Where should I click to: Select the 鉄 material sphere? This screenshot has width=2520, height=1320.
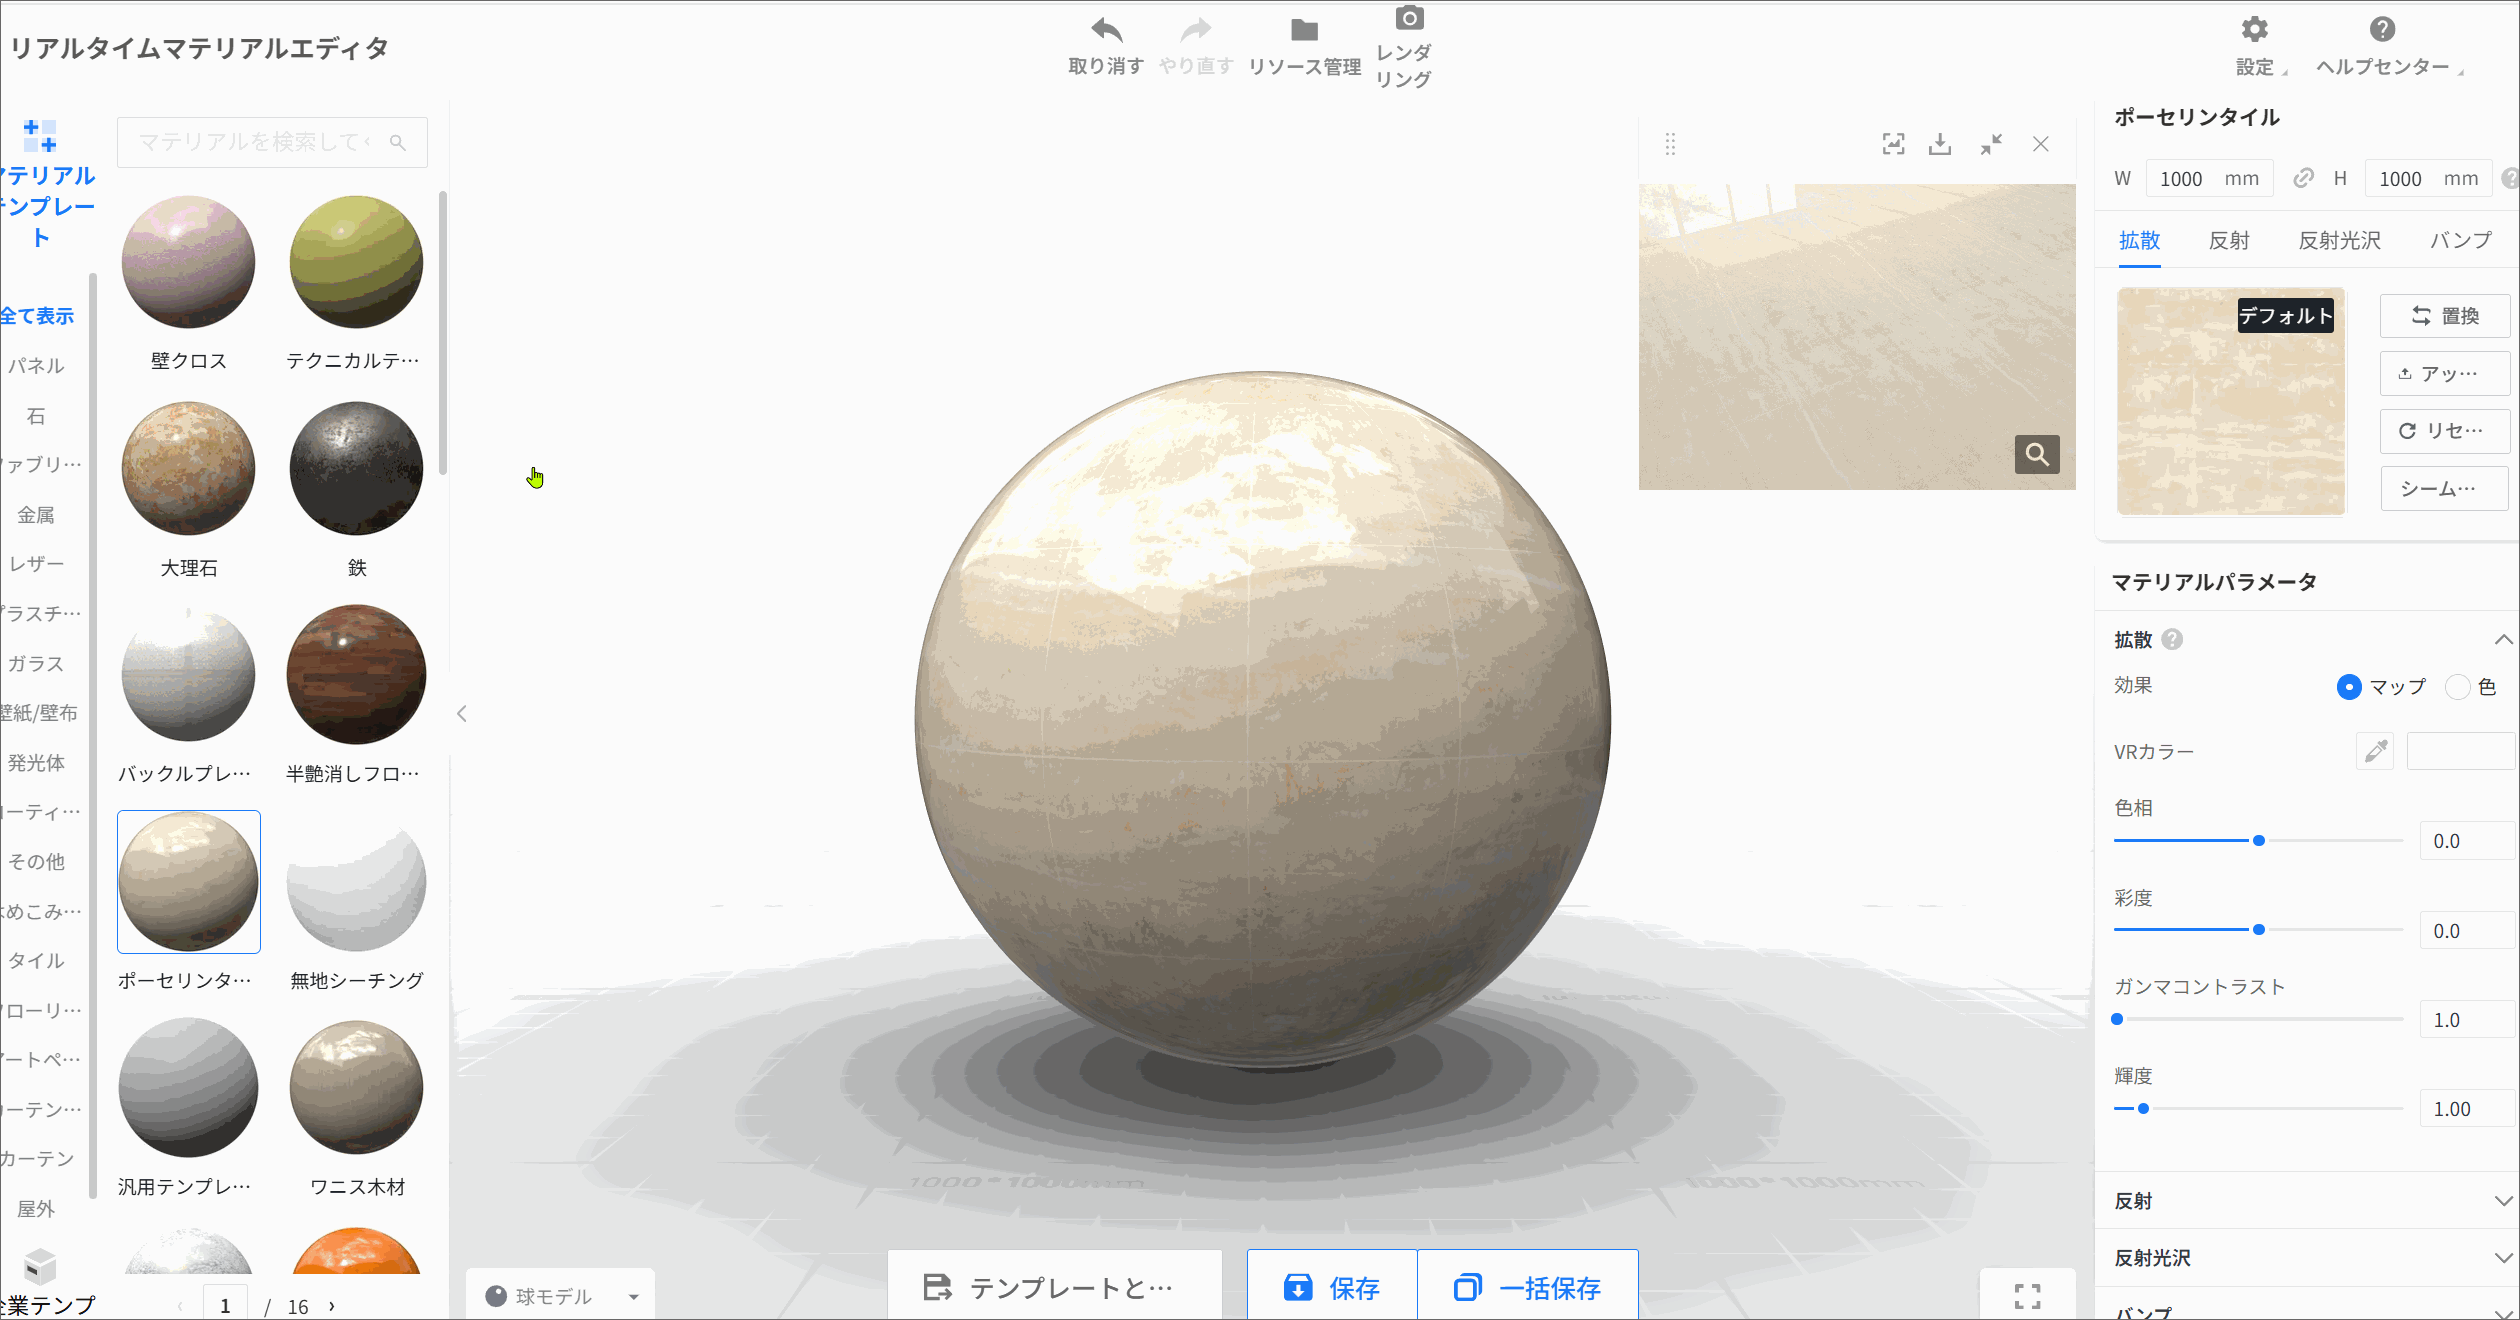(x=356, y=468)
